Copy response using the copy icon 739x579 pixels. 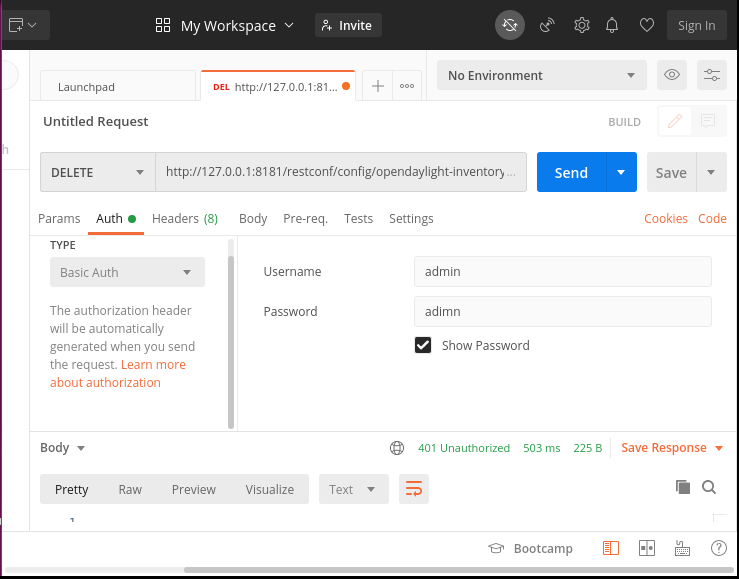(x=683, y=487)
